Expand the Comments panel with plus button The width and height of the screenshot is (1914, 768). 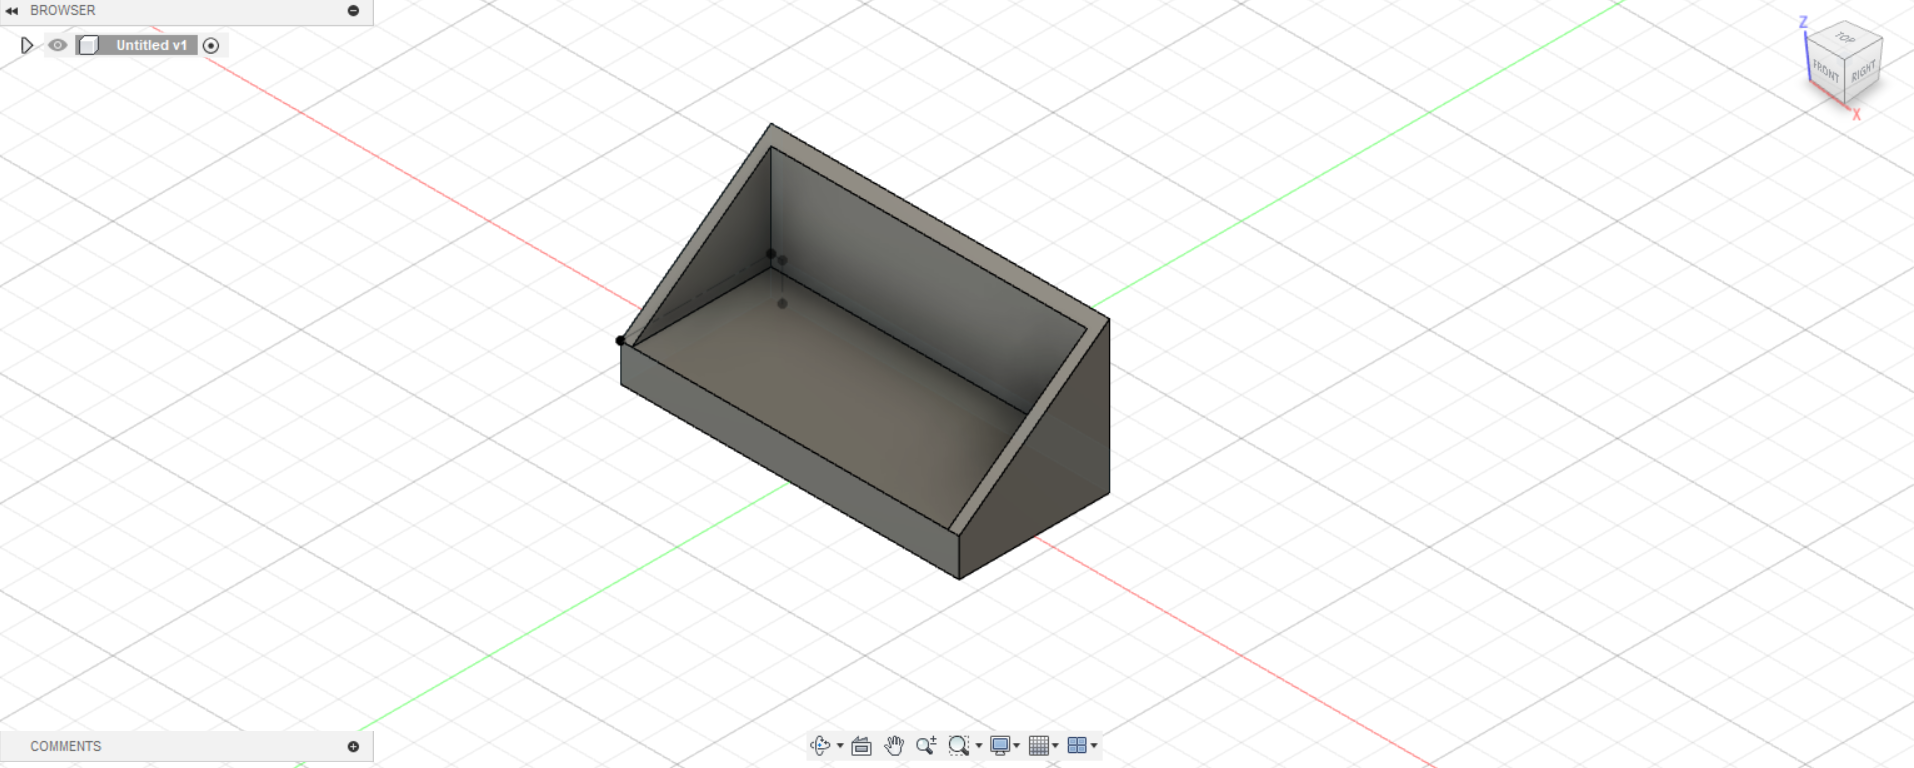tap(353, 746)
